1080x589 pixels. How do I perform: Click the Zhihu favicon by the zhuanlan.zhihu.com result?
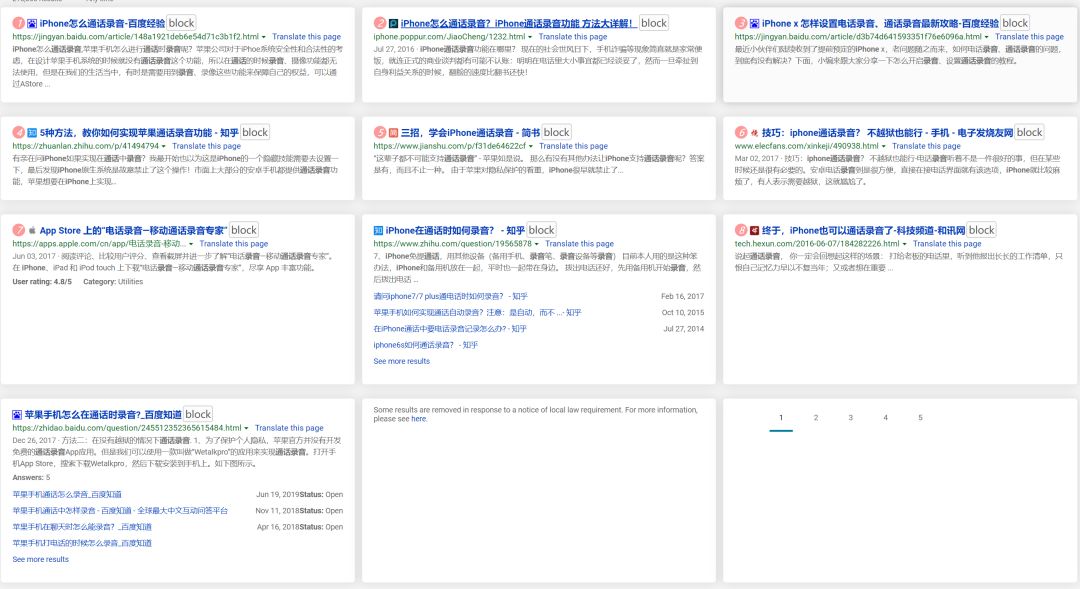click(x=32, y=132)
